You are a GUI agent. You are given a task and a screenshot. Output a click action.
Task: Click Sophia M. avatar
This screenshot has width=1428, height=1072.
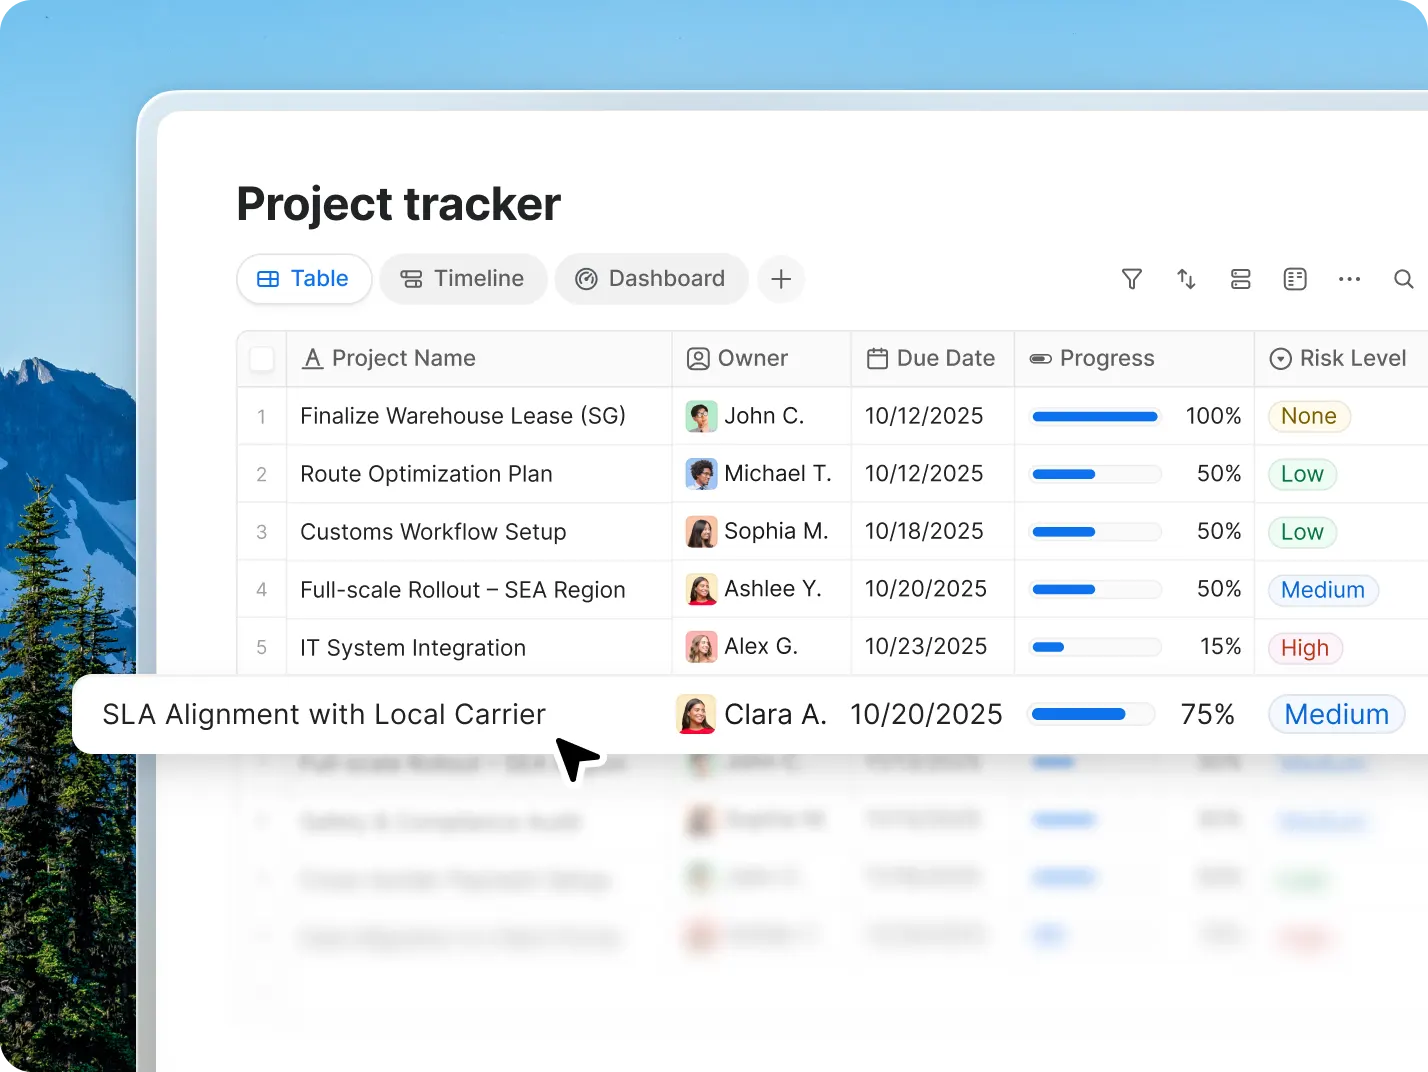pyautogui.click(x=701, y=532)
